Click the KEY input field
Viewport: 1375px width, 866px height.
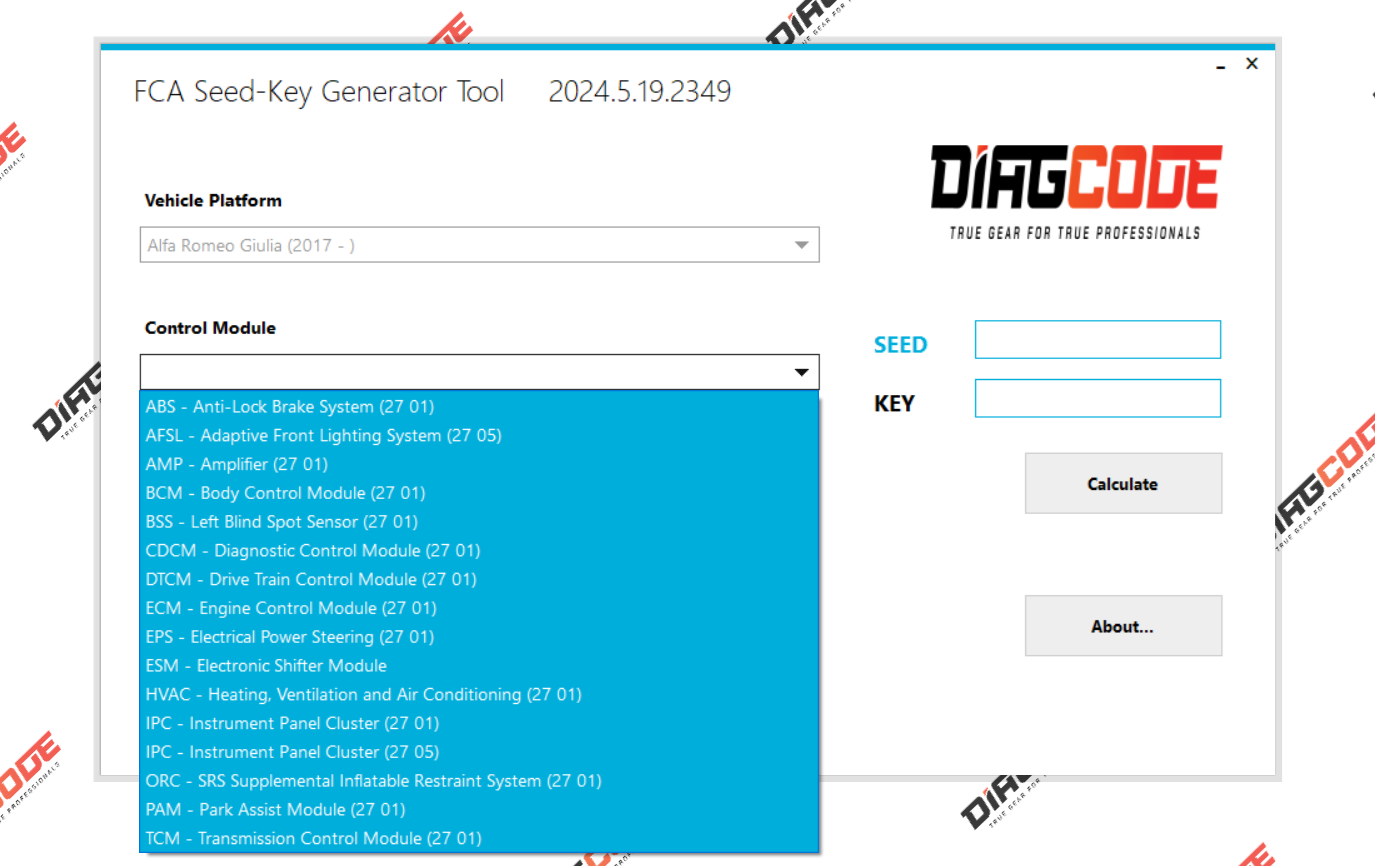point(1098,398)
